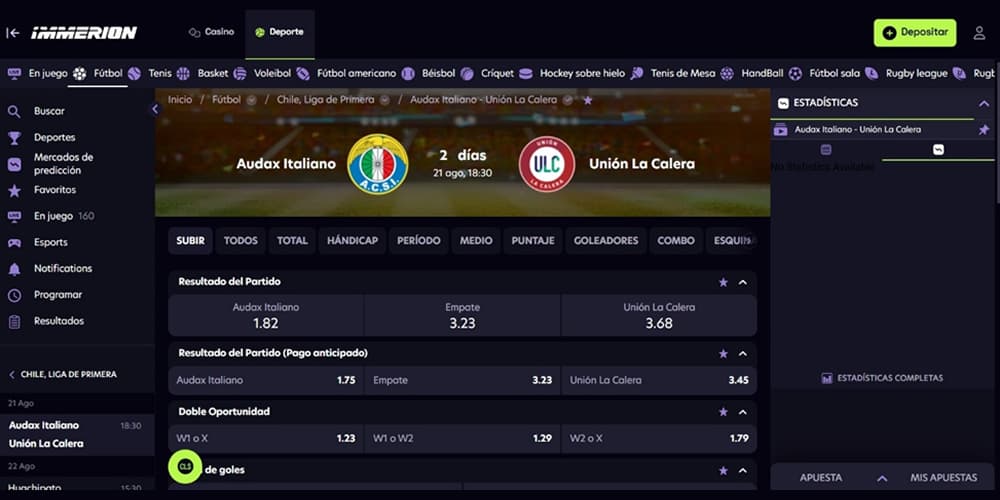Click the Depositar button

915,33
